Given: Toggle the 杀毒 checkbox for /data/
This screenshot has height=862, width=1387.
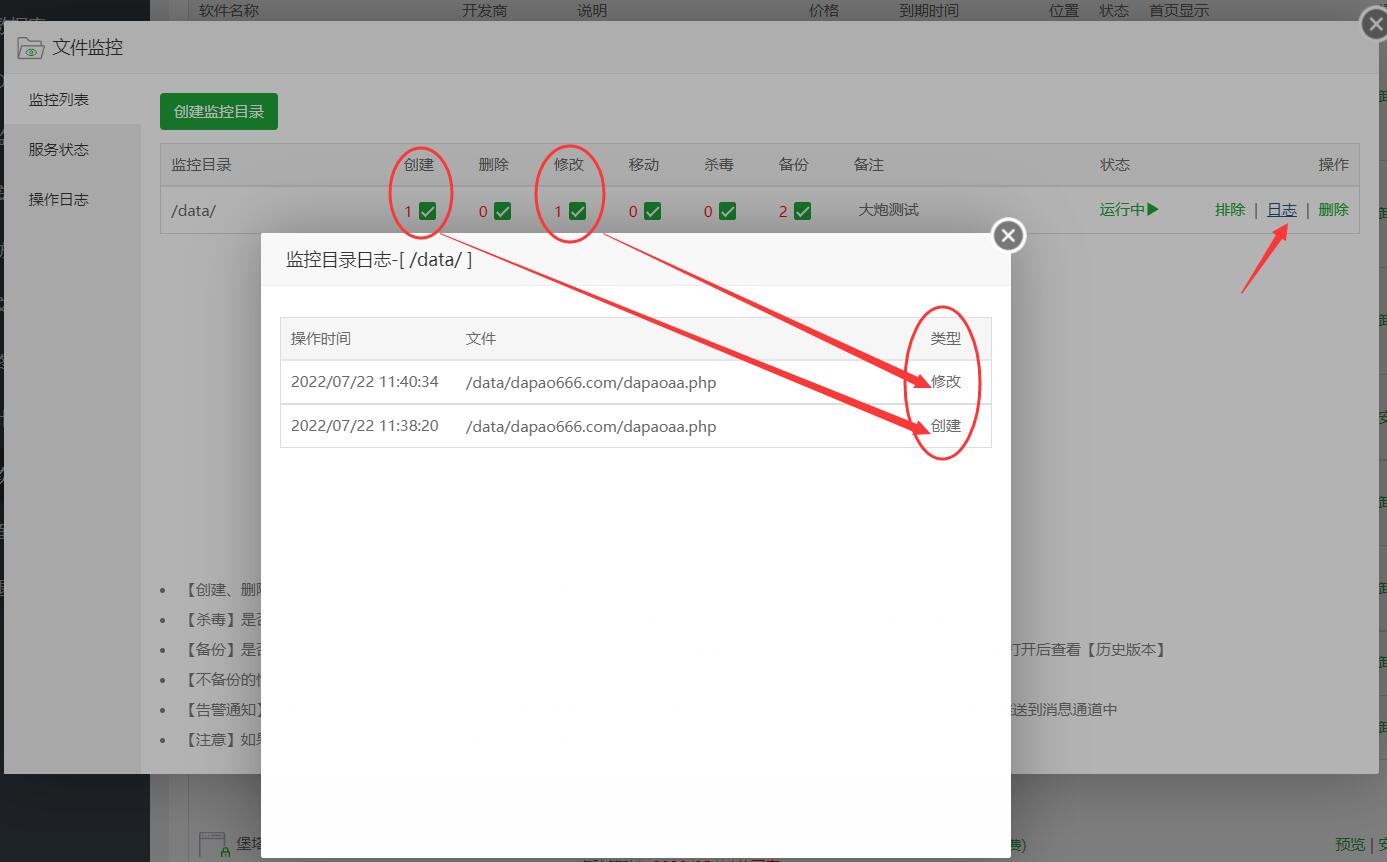Looking at the screenshot, I should coord(728,211).
